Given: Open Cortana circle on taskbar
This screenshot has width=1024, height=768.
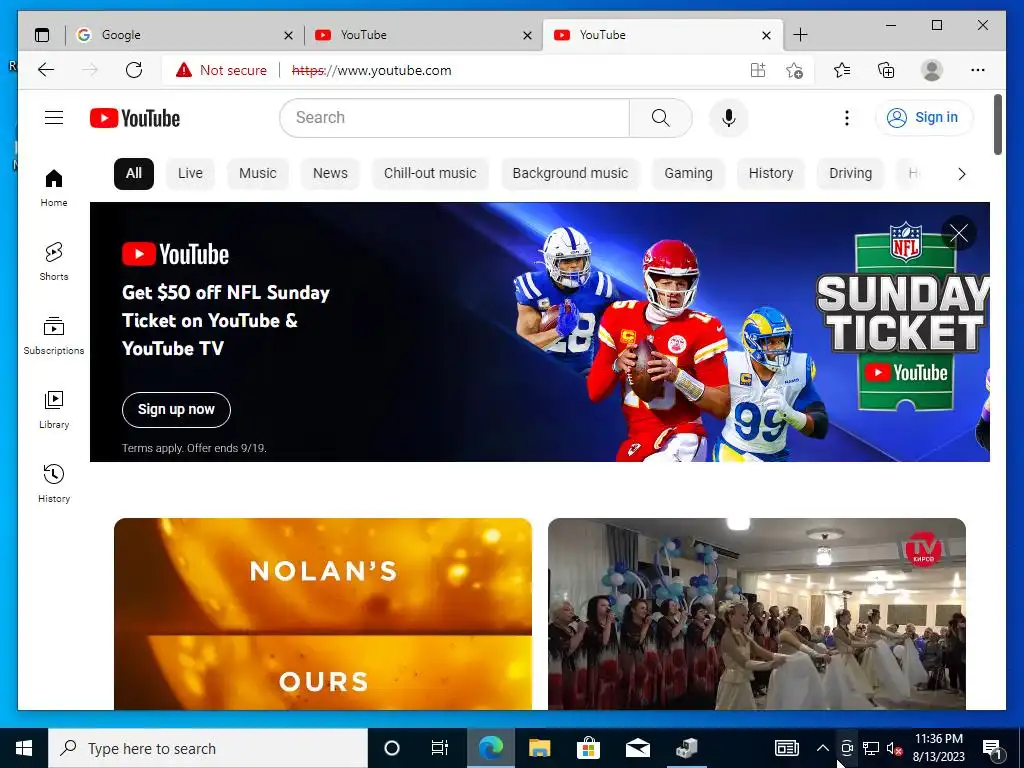Looking at the screenshot, I should tap(391, 748).
